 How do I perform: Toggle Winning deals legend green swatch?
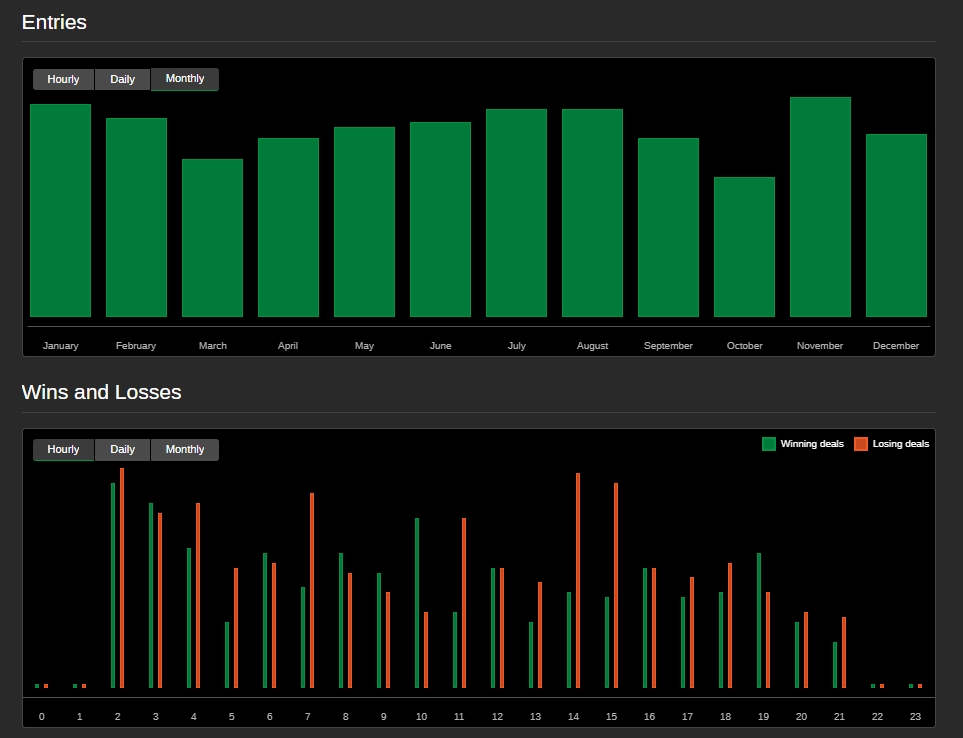(768, 444)
